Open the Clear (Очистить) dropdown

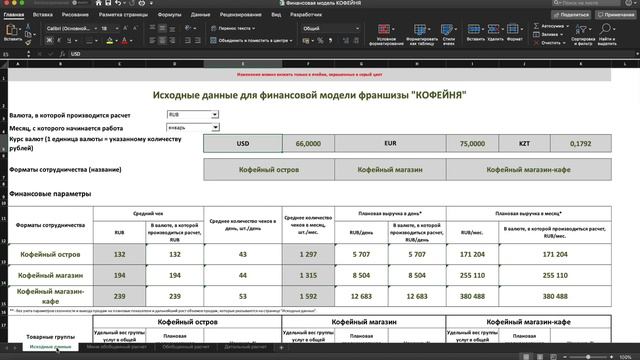pos(550,43)
